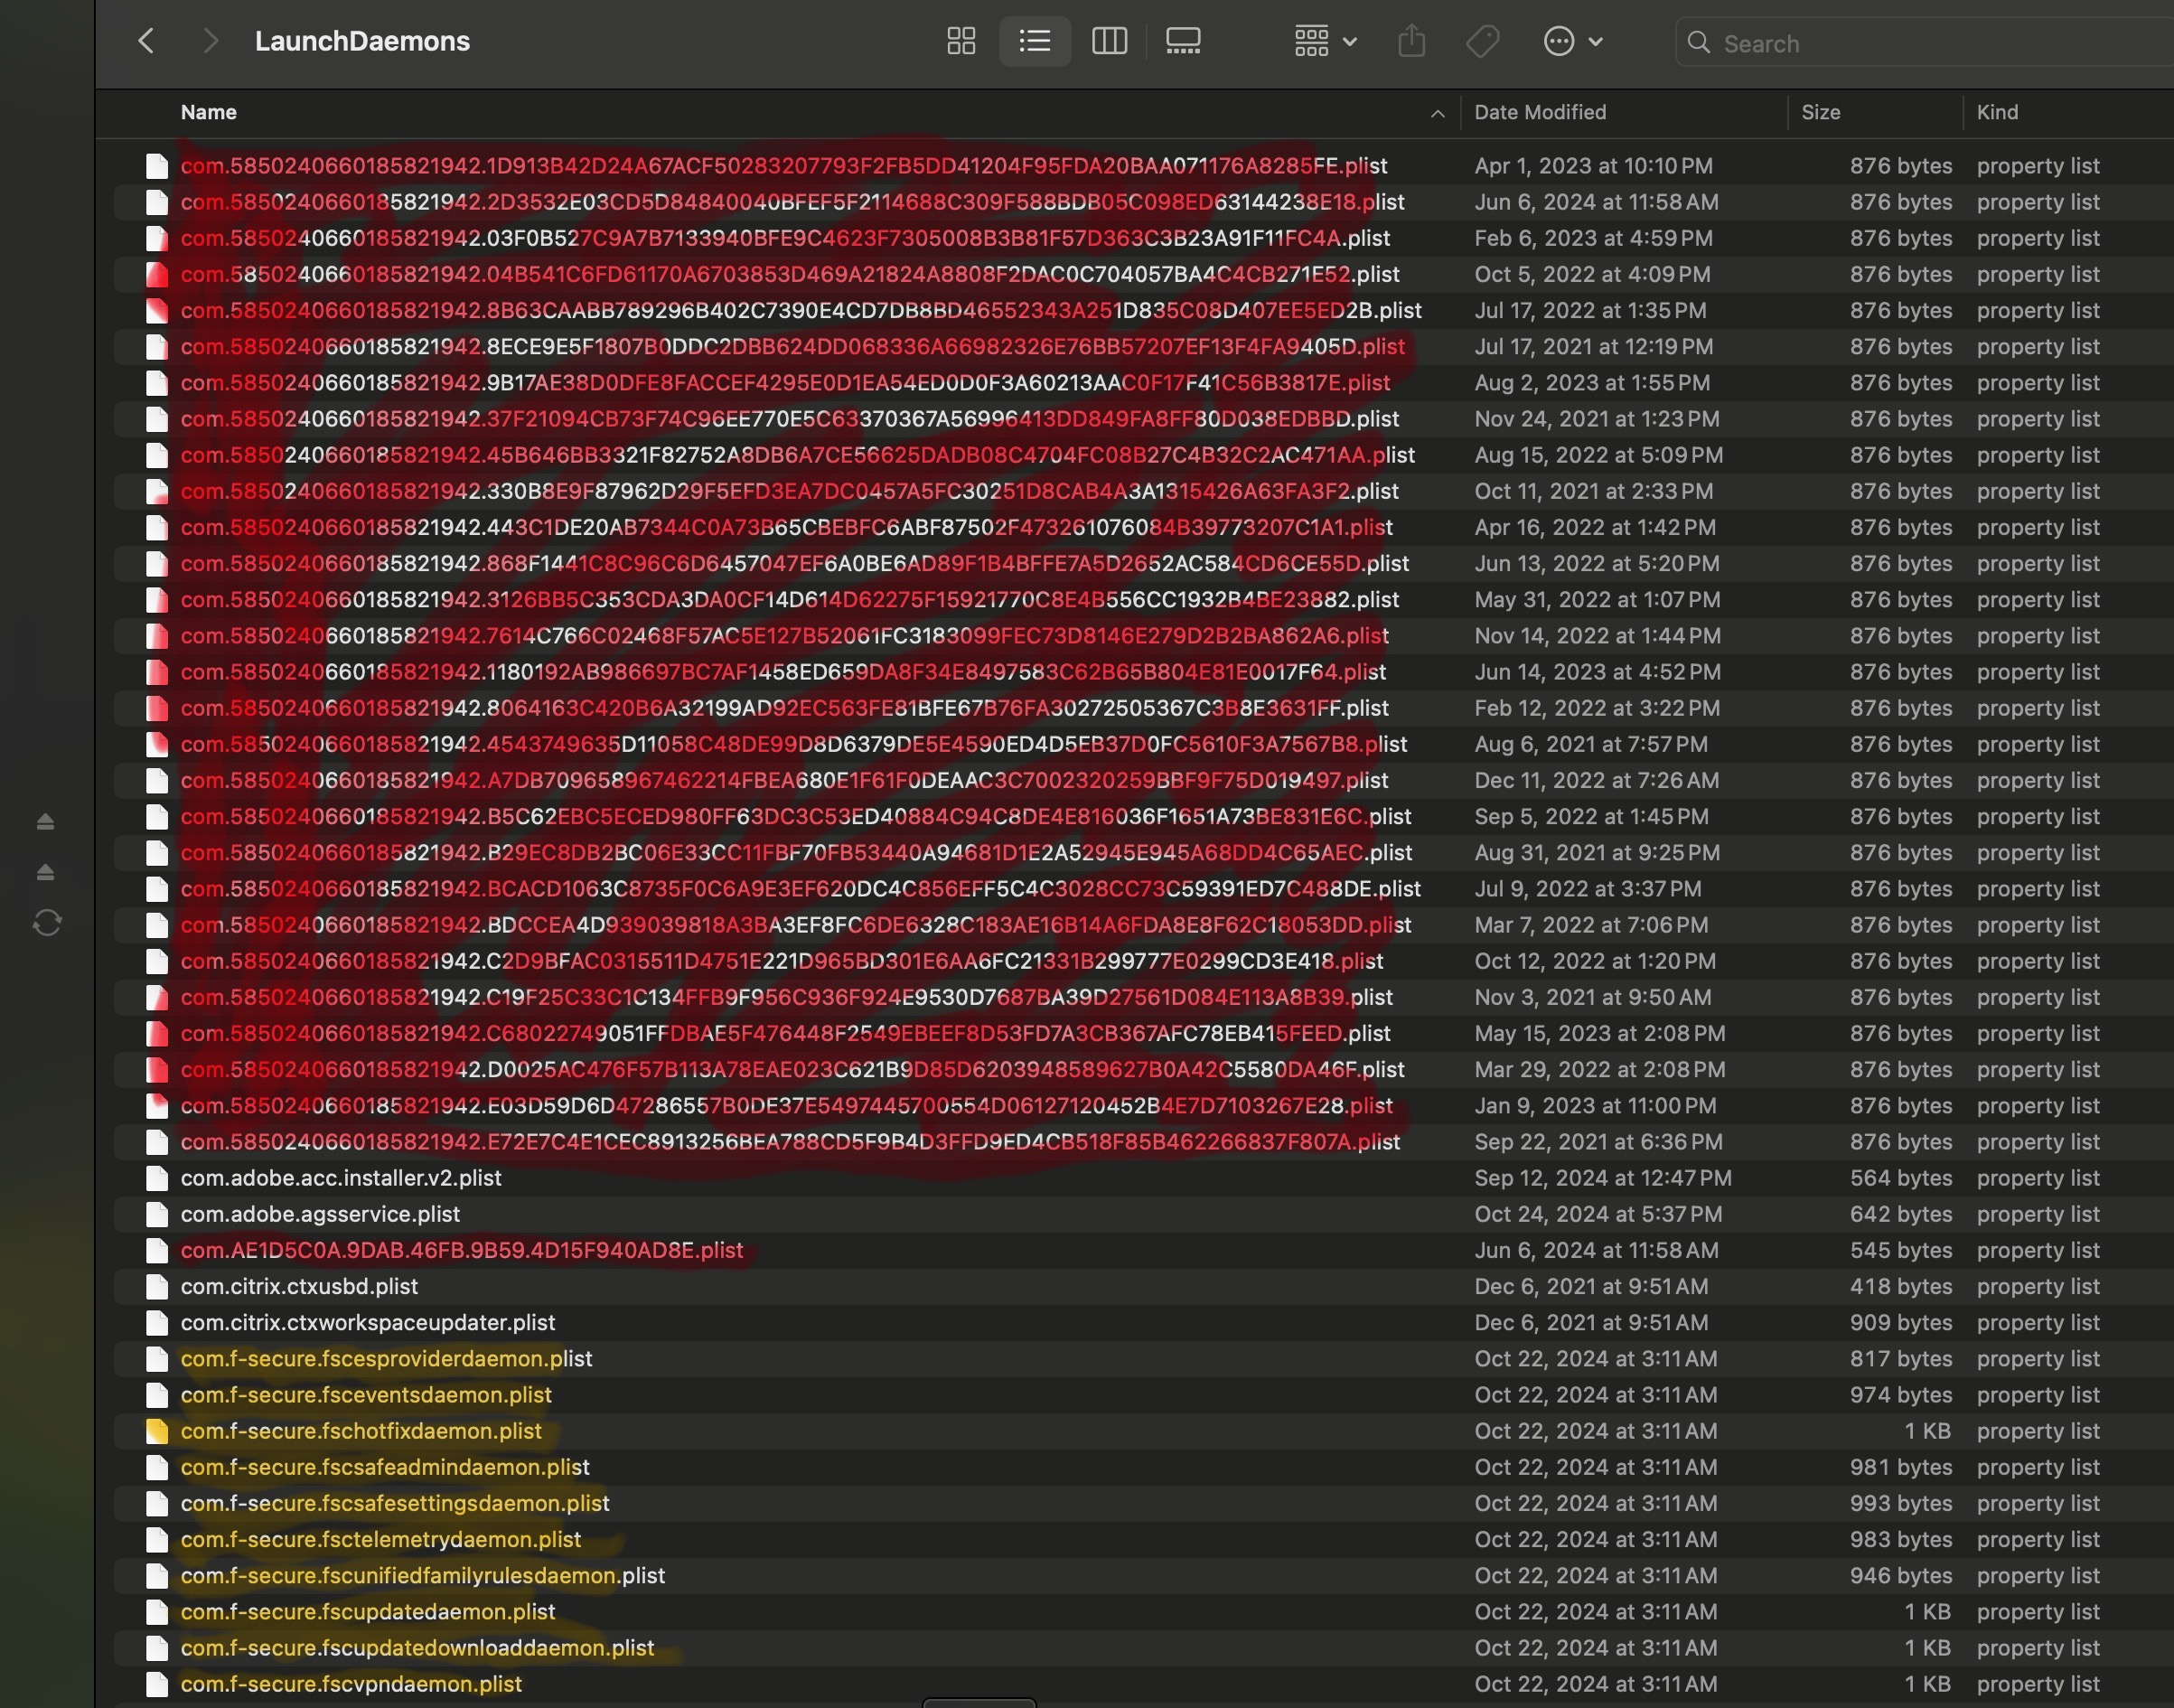Open the Group By dropdown
Viewport: 2174px width, 1708px height.
1325,41
